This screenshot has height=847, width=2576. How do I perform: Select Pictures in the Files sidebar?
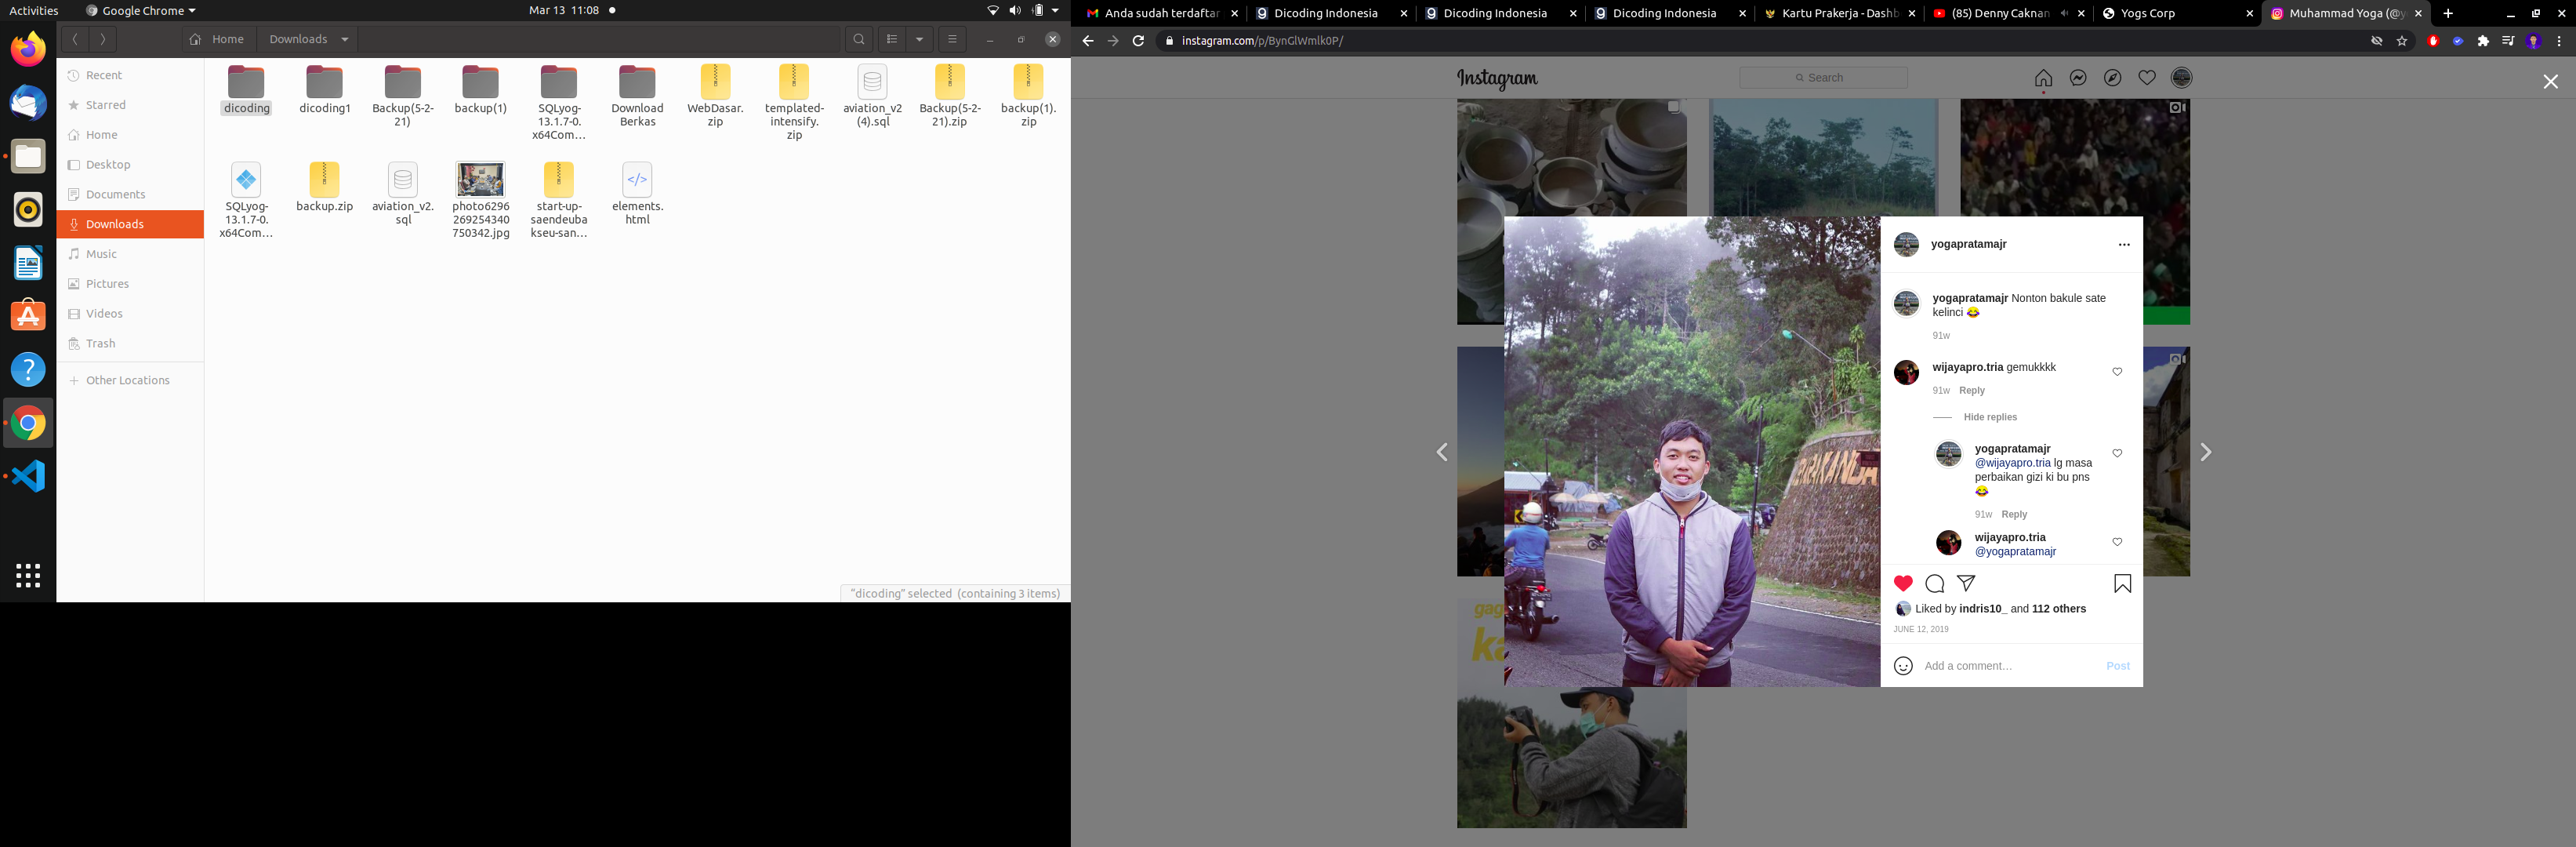pos(107,284)
